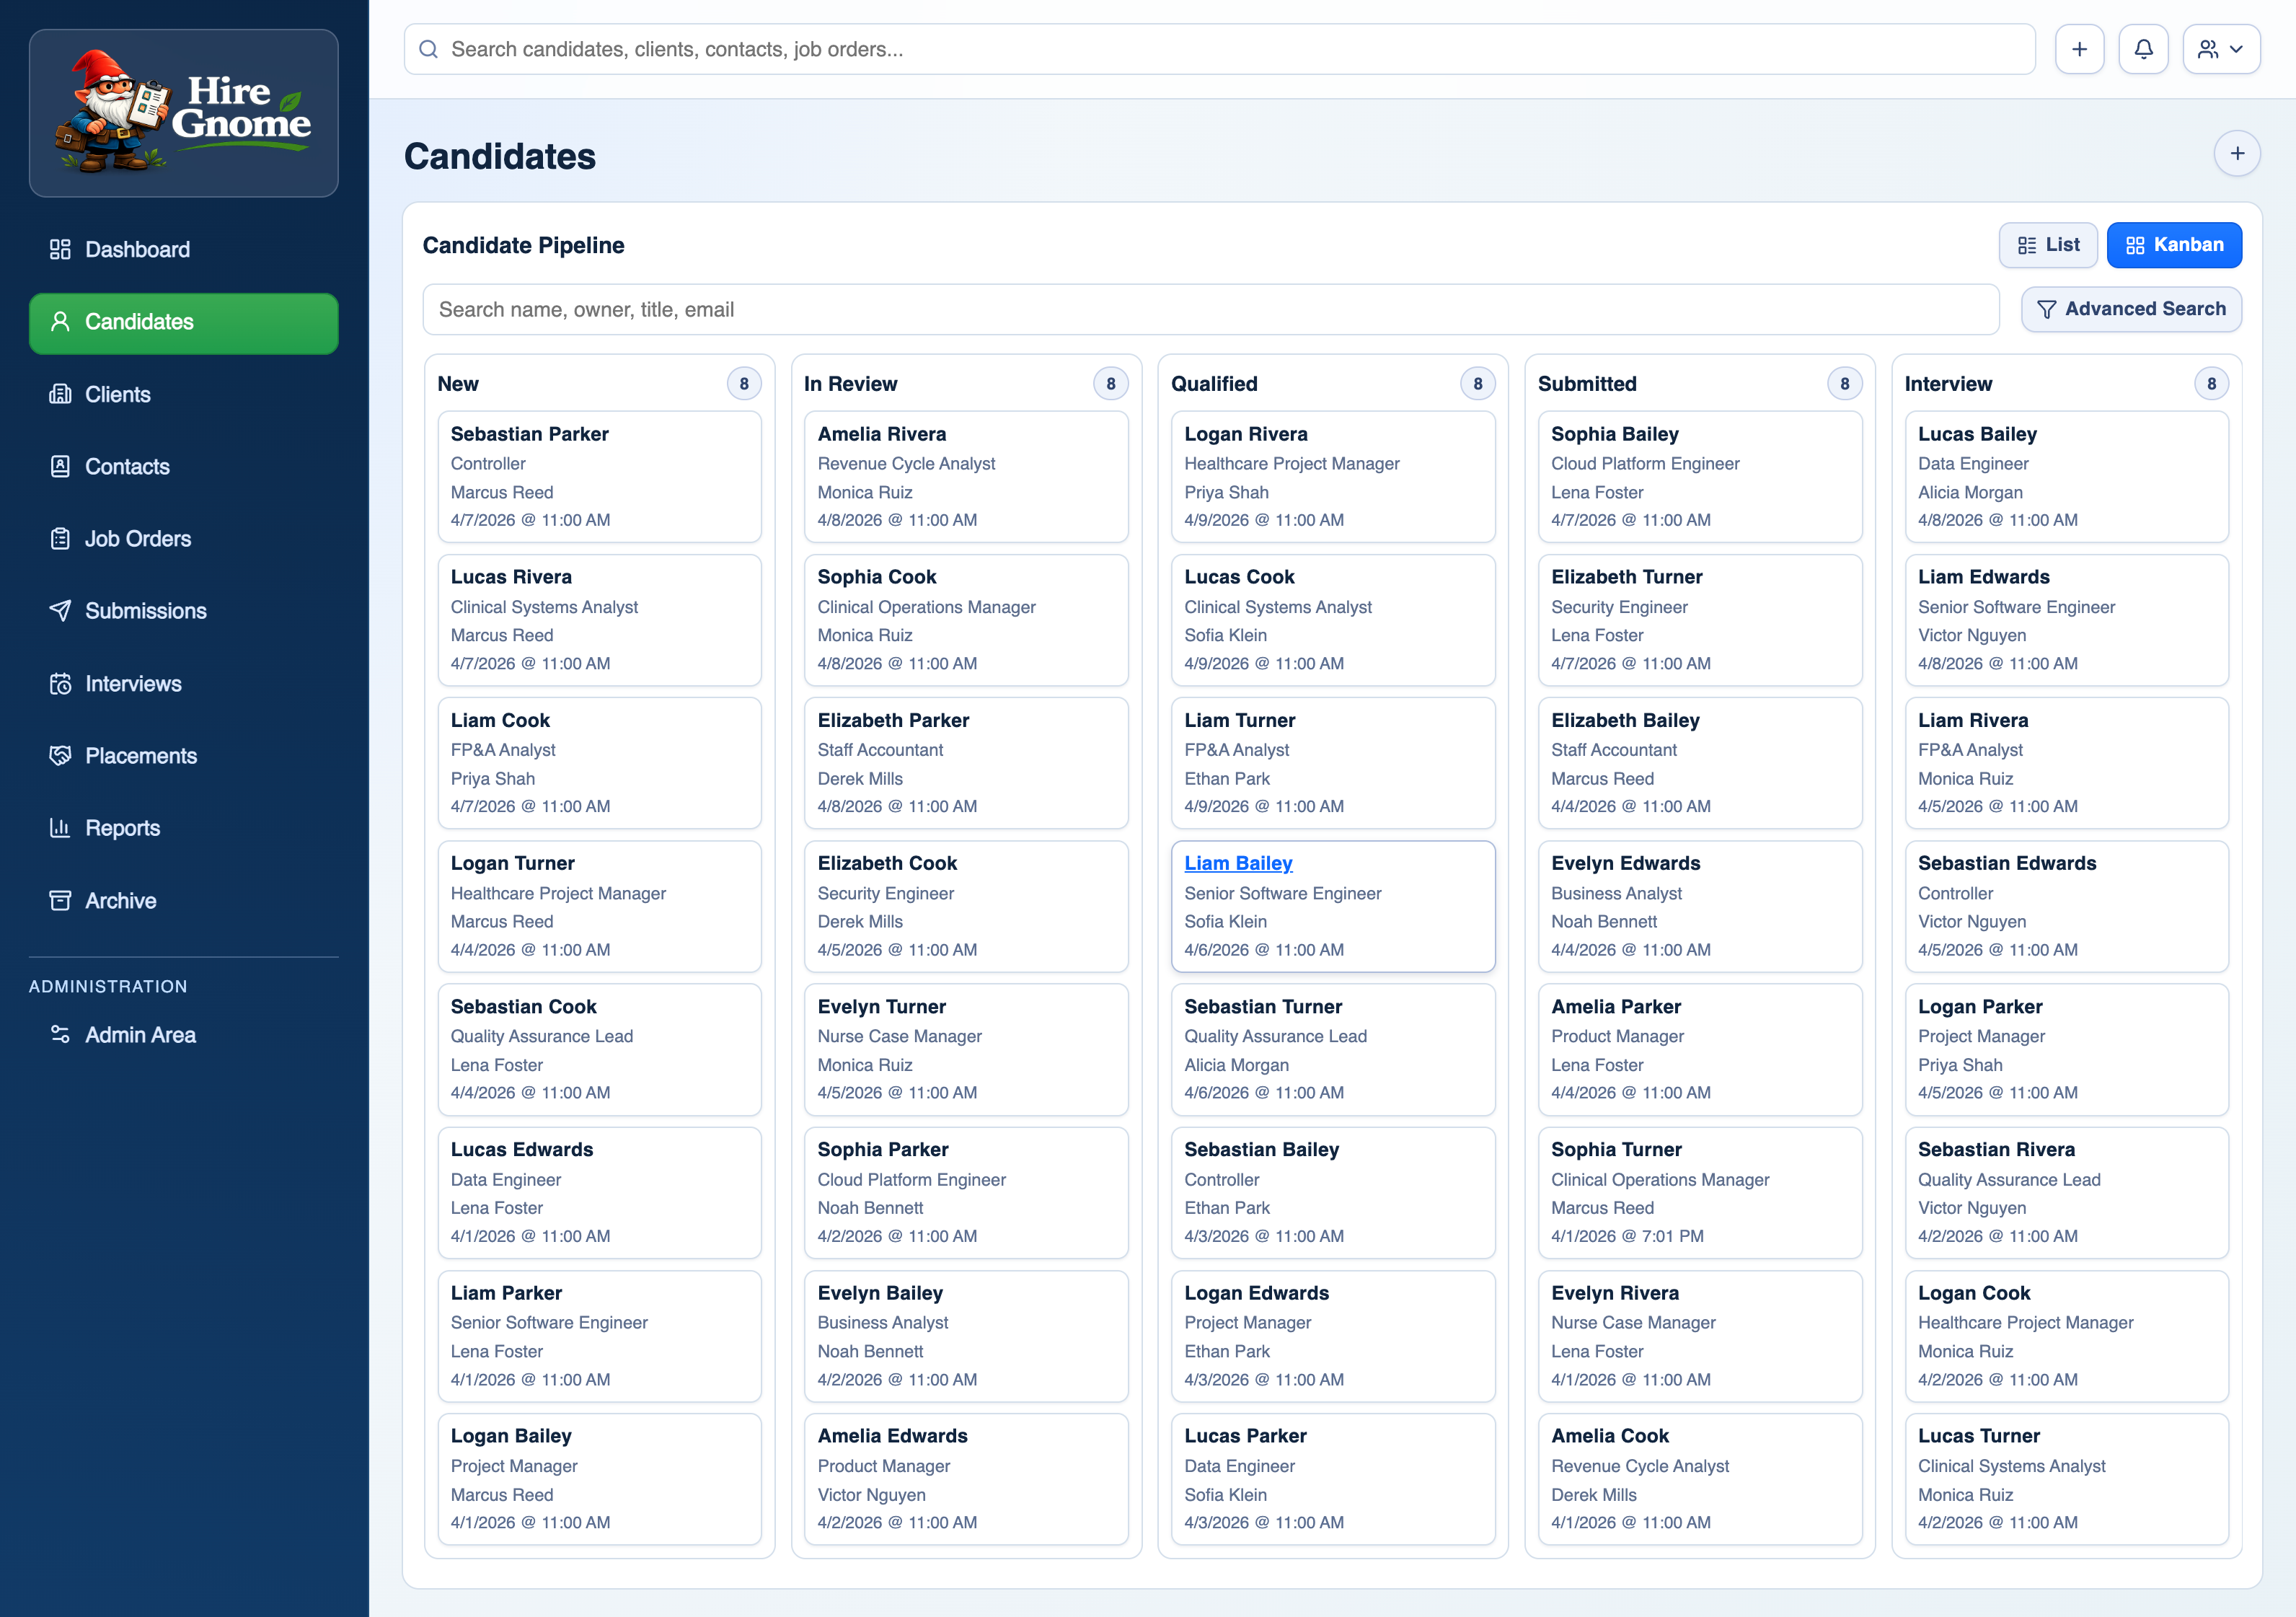Open the Reports section
The height and width of the screenshot is (1617, 2296).
pos(122,828)
